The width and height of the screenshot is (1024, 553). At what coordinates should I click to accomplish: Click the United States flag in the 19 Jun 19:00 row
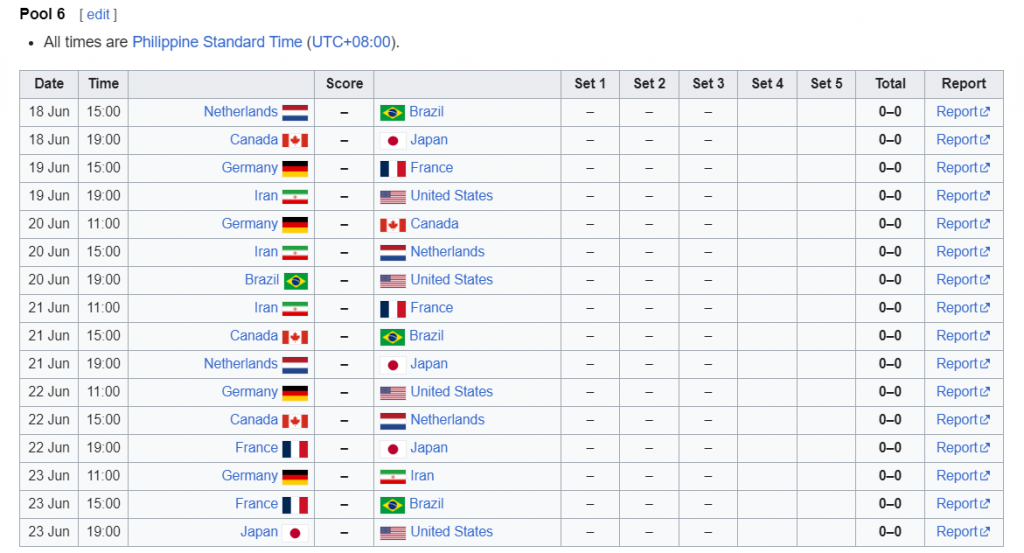392,197
